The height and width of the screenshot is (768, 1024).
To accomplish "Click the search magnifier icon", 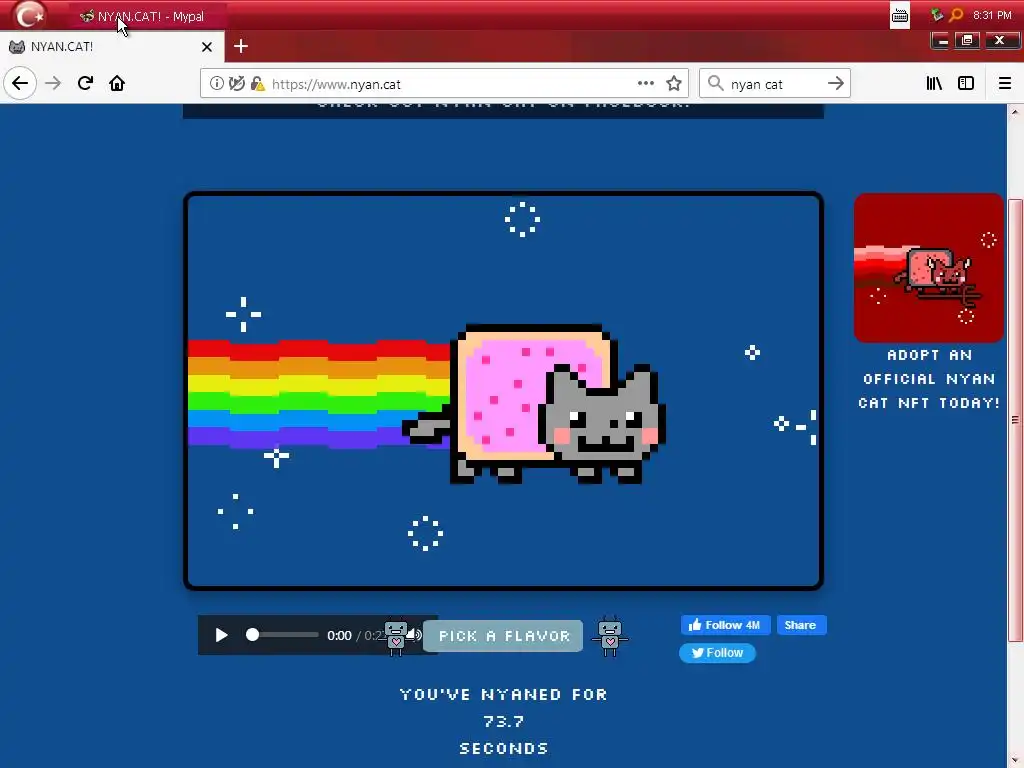I will [x=716, y=84].
